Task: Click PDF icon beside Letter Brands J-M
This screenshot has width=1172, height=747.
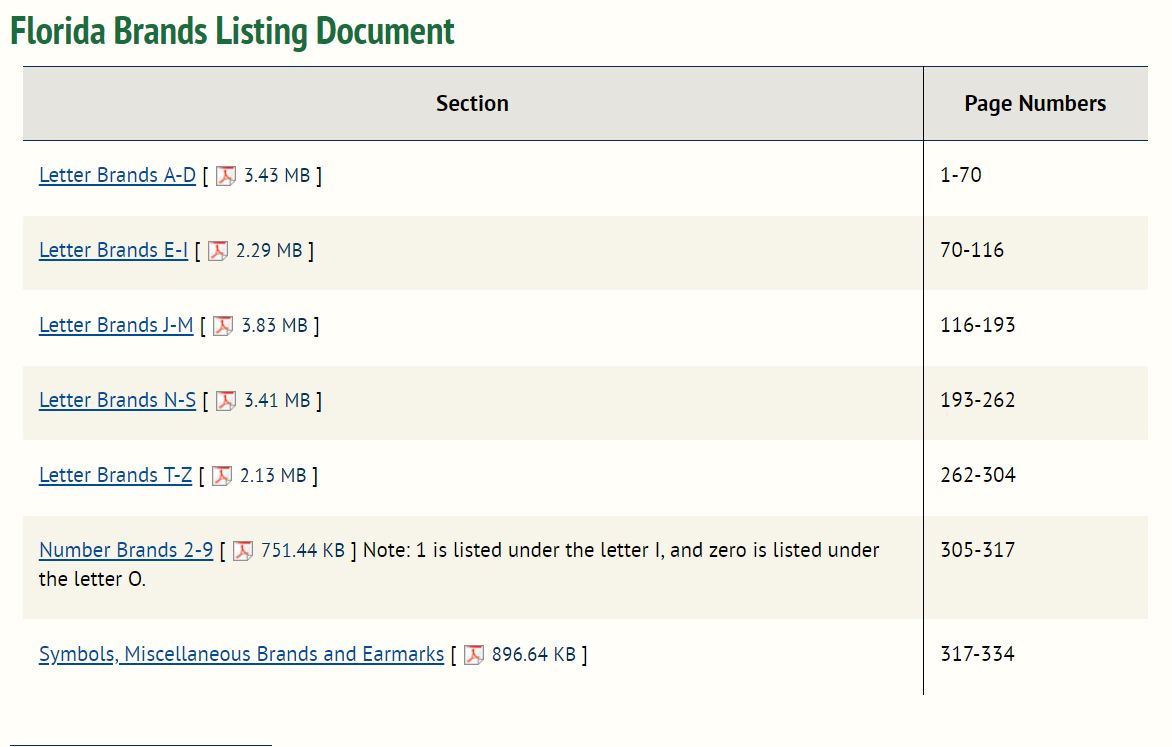Action: click(x=223, y=326)
